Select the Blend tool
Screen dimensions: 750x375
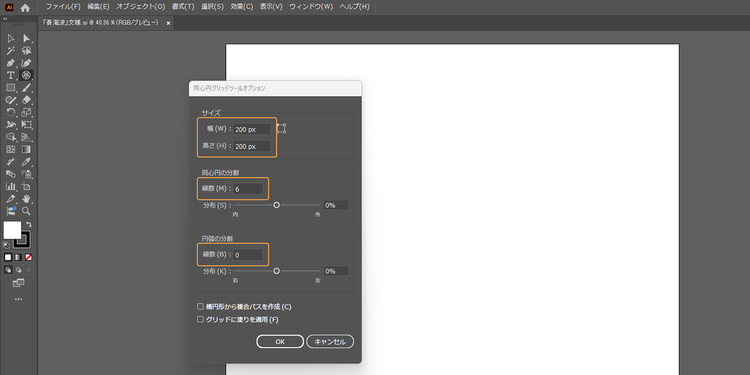(11, 174)
